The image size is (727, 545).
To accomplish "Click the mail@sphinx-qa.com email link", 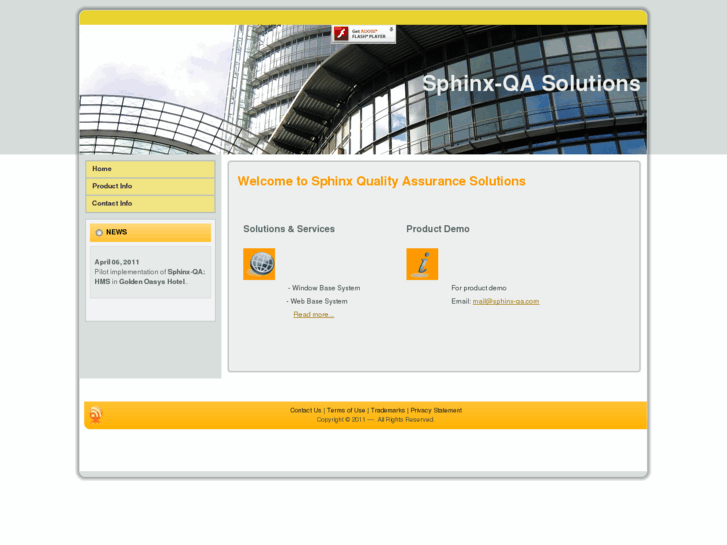I will (x=506, y=301).
